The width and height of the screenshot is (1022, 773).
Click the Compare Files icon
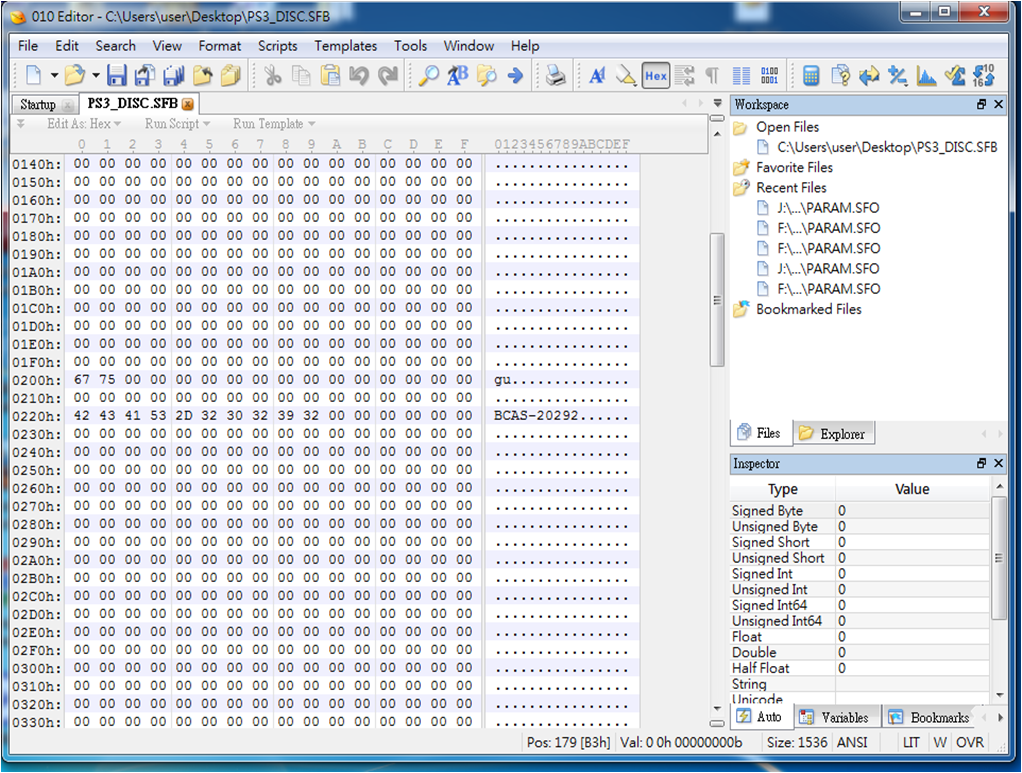pyautogui.click(x=840, y=76)
